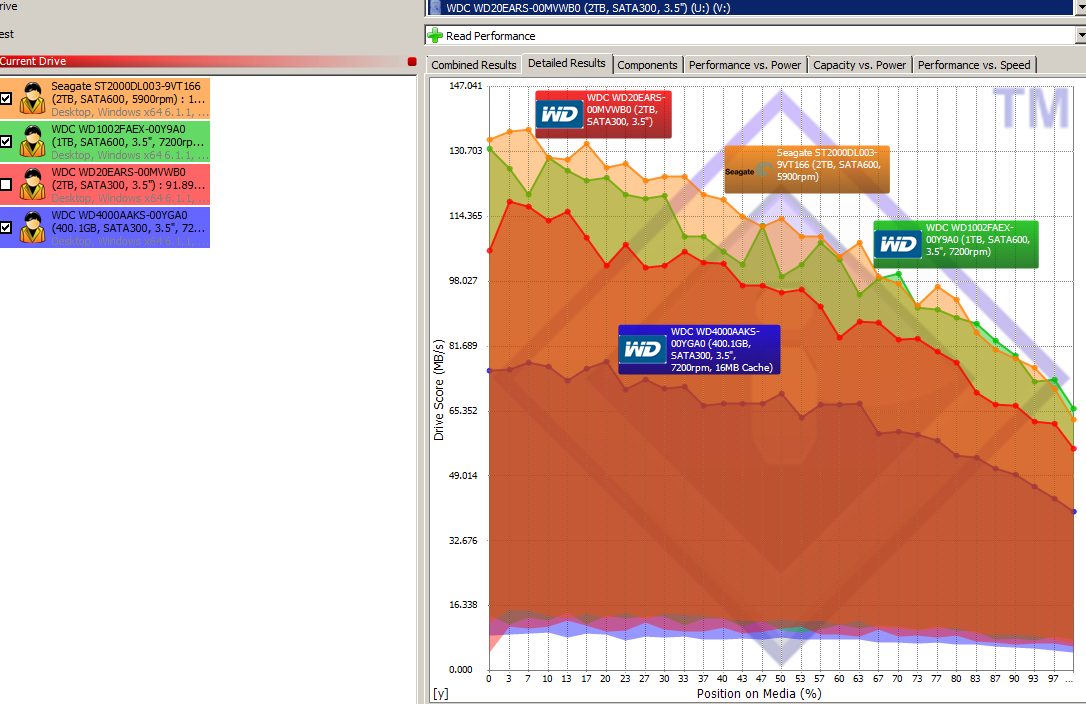
Task: Click the Position on Media (%) axis title
Action: (x=759, y=694)
